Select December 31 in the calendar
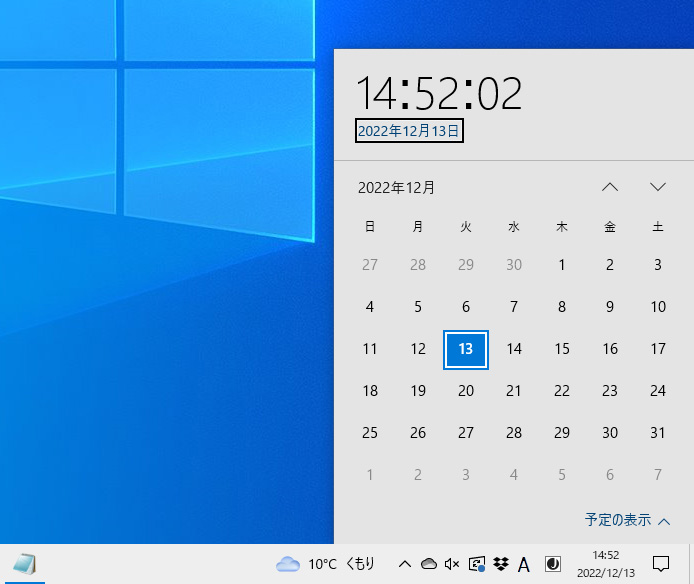The height and width of the screenshot is (584, 694). (x=658, y=433)
